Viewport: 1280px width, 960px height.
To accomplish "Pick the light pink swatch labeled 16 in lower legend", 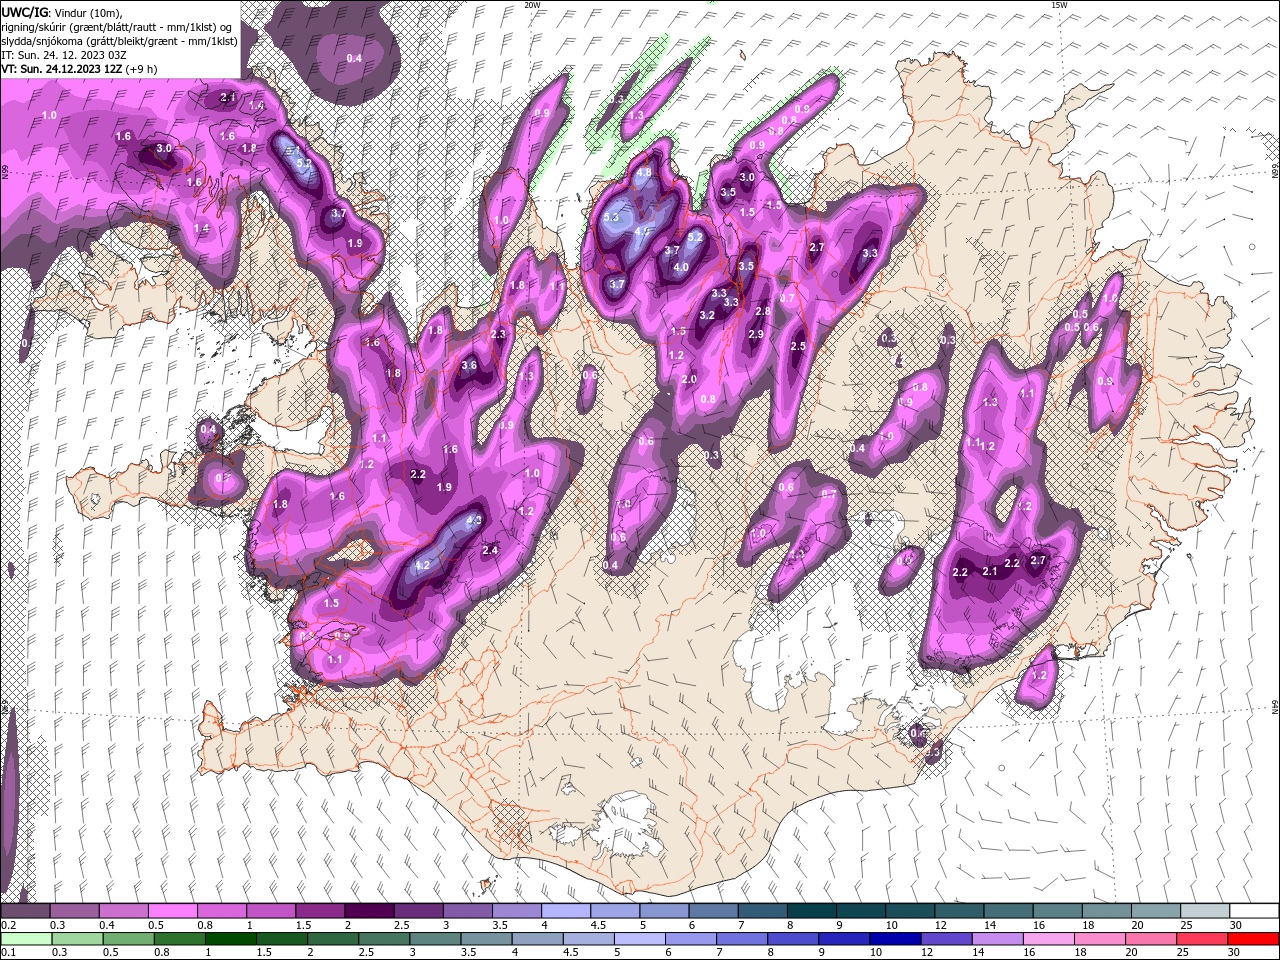I will [1048, 939].
